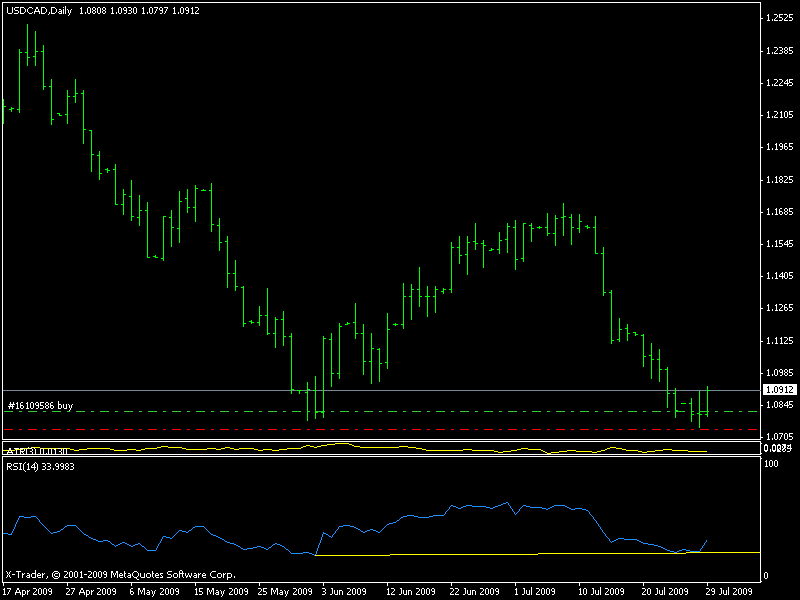Image resolution: width=800 pixels, height=600 pixels.
Task: Select the solid horizontal line at current price
Action: [x=400, y=389]
